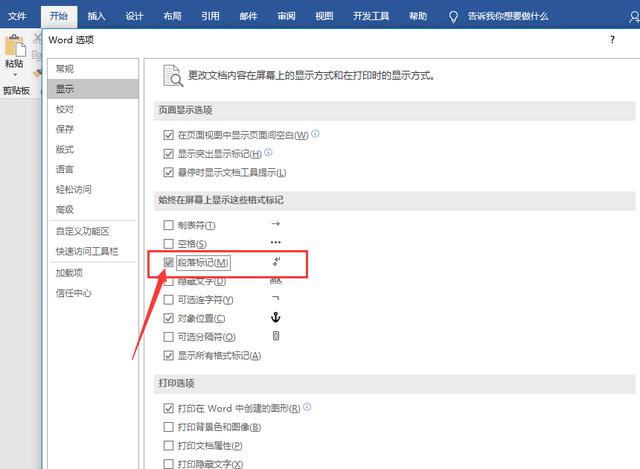Viewport: 640px width, 469px height.
Task: Select 显示 in the options sidebar
Action: 93,89
